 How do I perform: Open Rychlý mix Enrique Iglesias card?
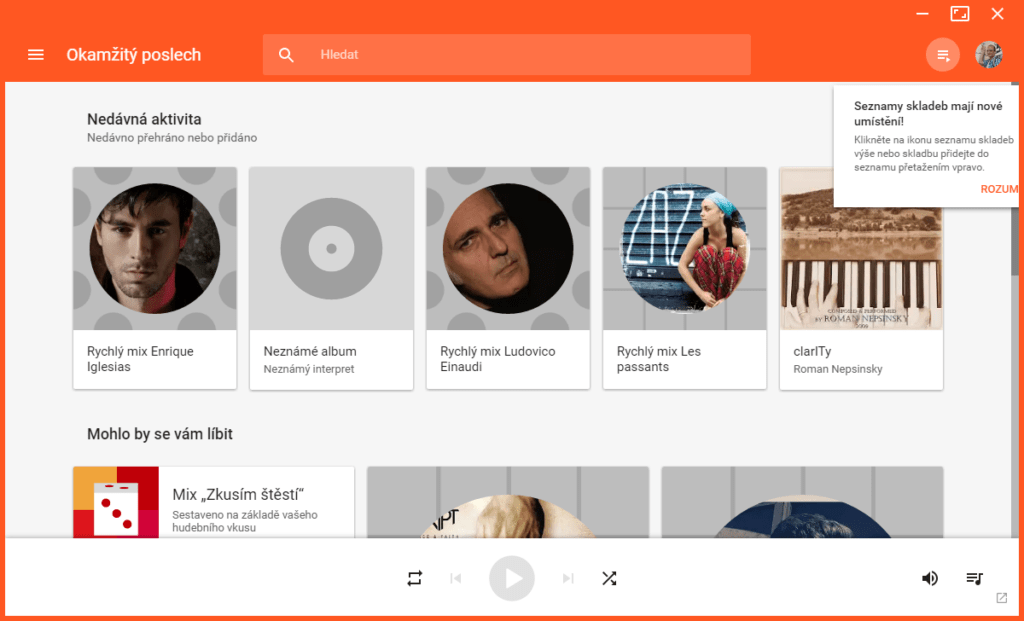coord(155,278)
